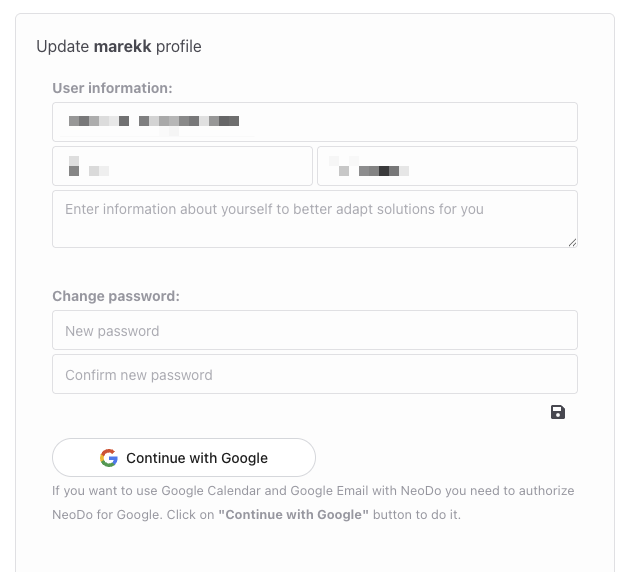The image size is (639, 572).
Task: Click the word 'Update' in the heading
Action: click(62, 46)
